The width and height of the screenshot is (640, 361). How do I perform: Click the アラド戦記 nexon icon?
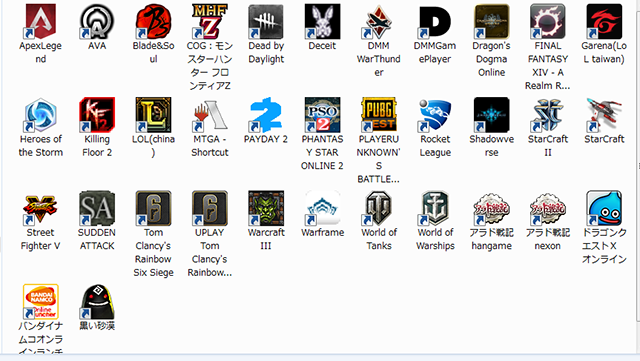547,208
